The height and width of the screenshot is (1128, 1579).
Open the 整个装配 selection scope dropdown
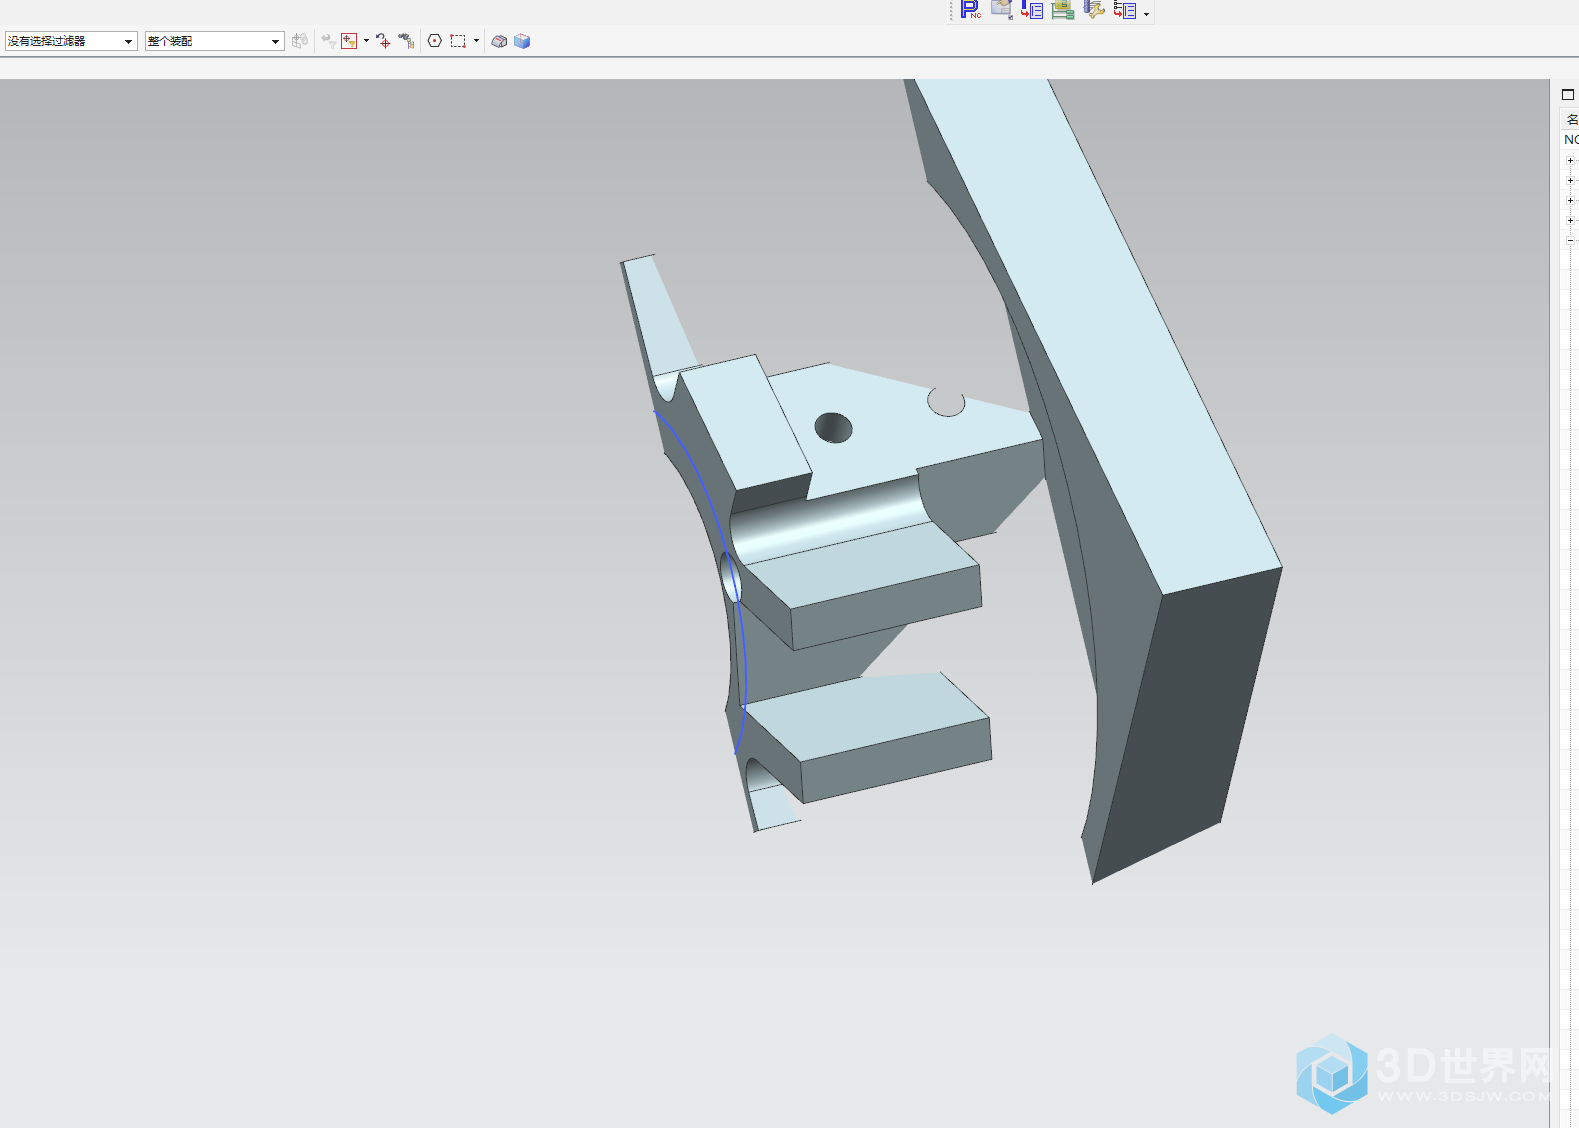point(214,41)
